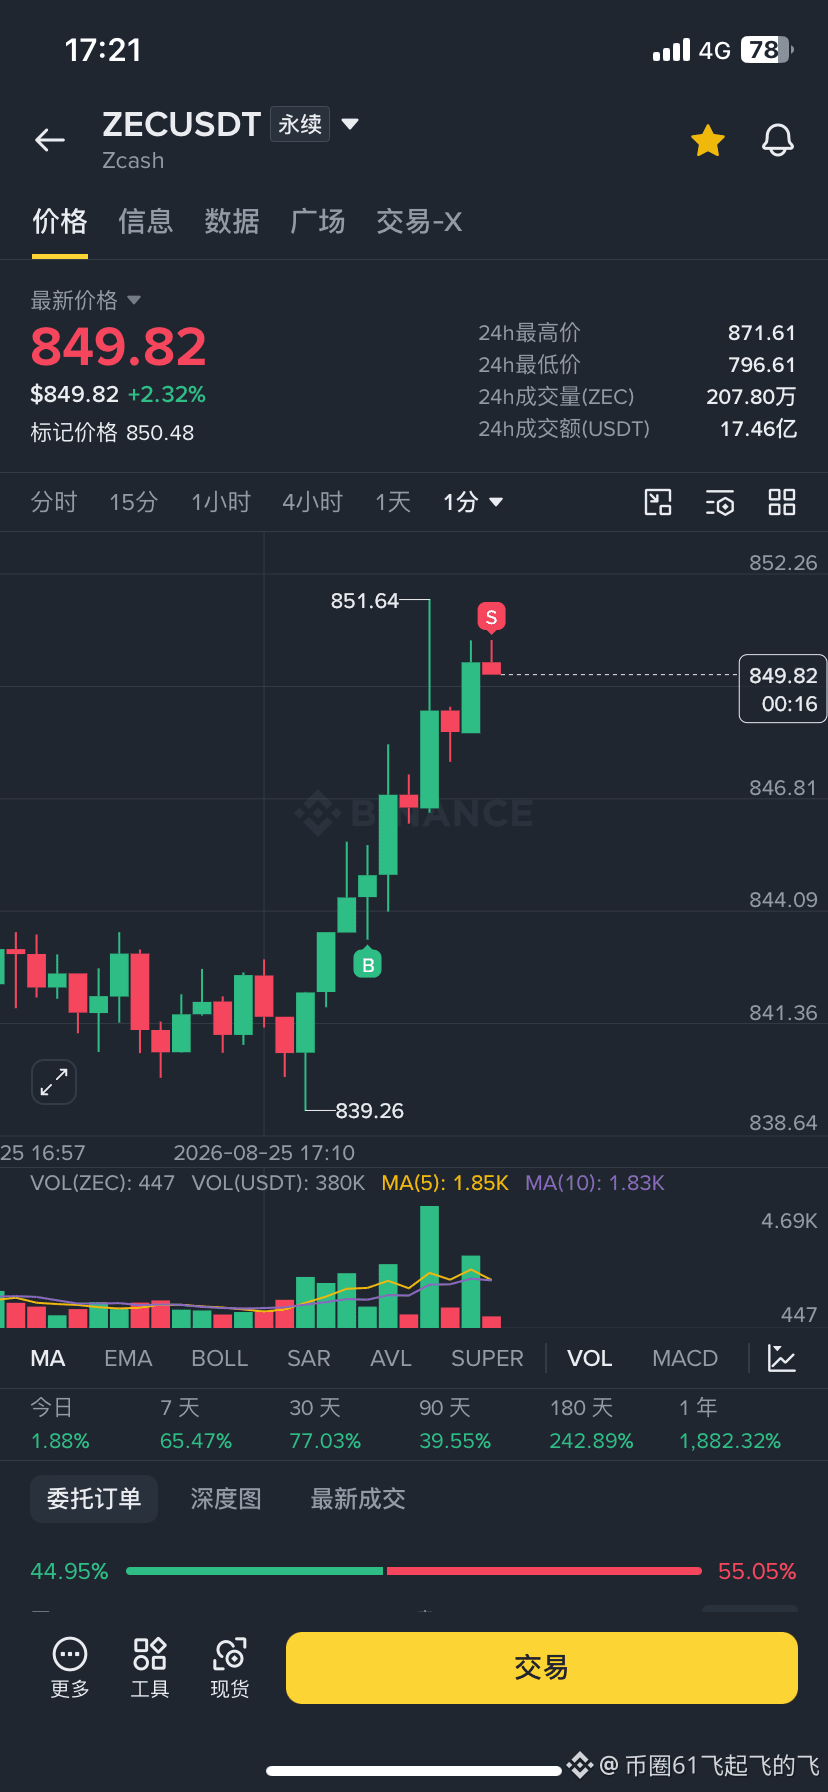Tap the 839.26 low price label

point(370,1111)
